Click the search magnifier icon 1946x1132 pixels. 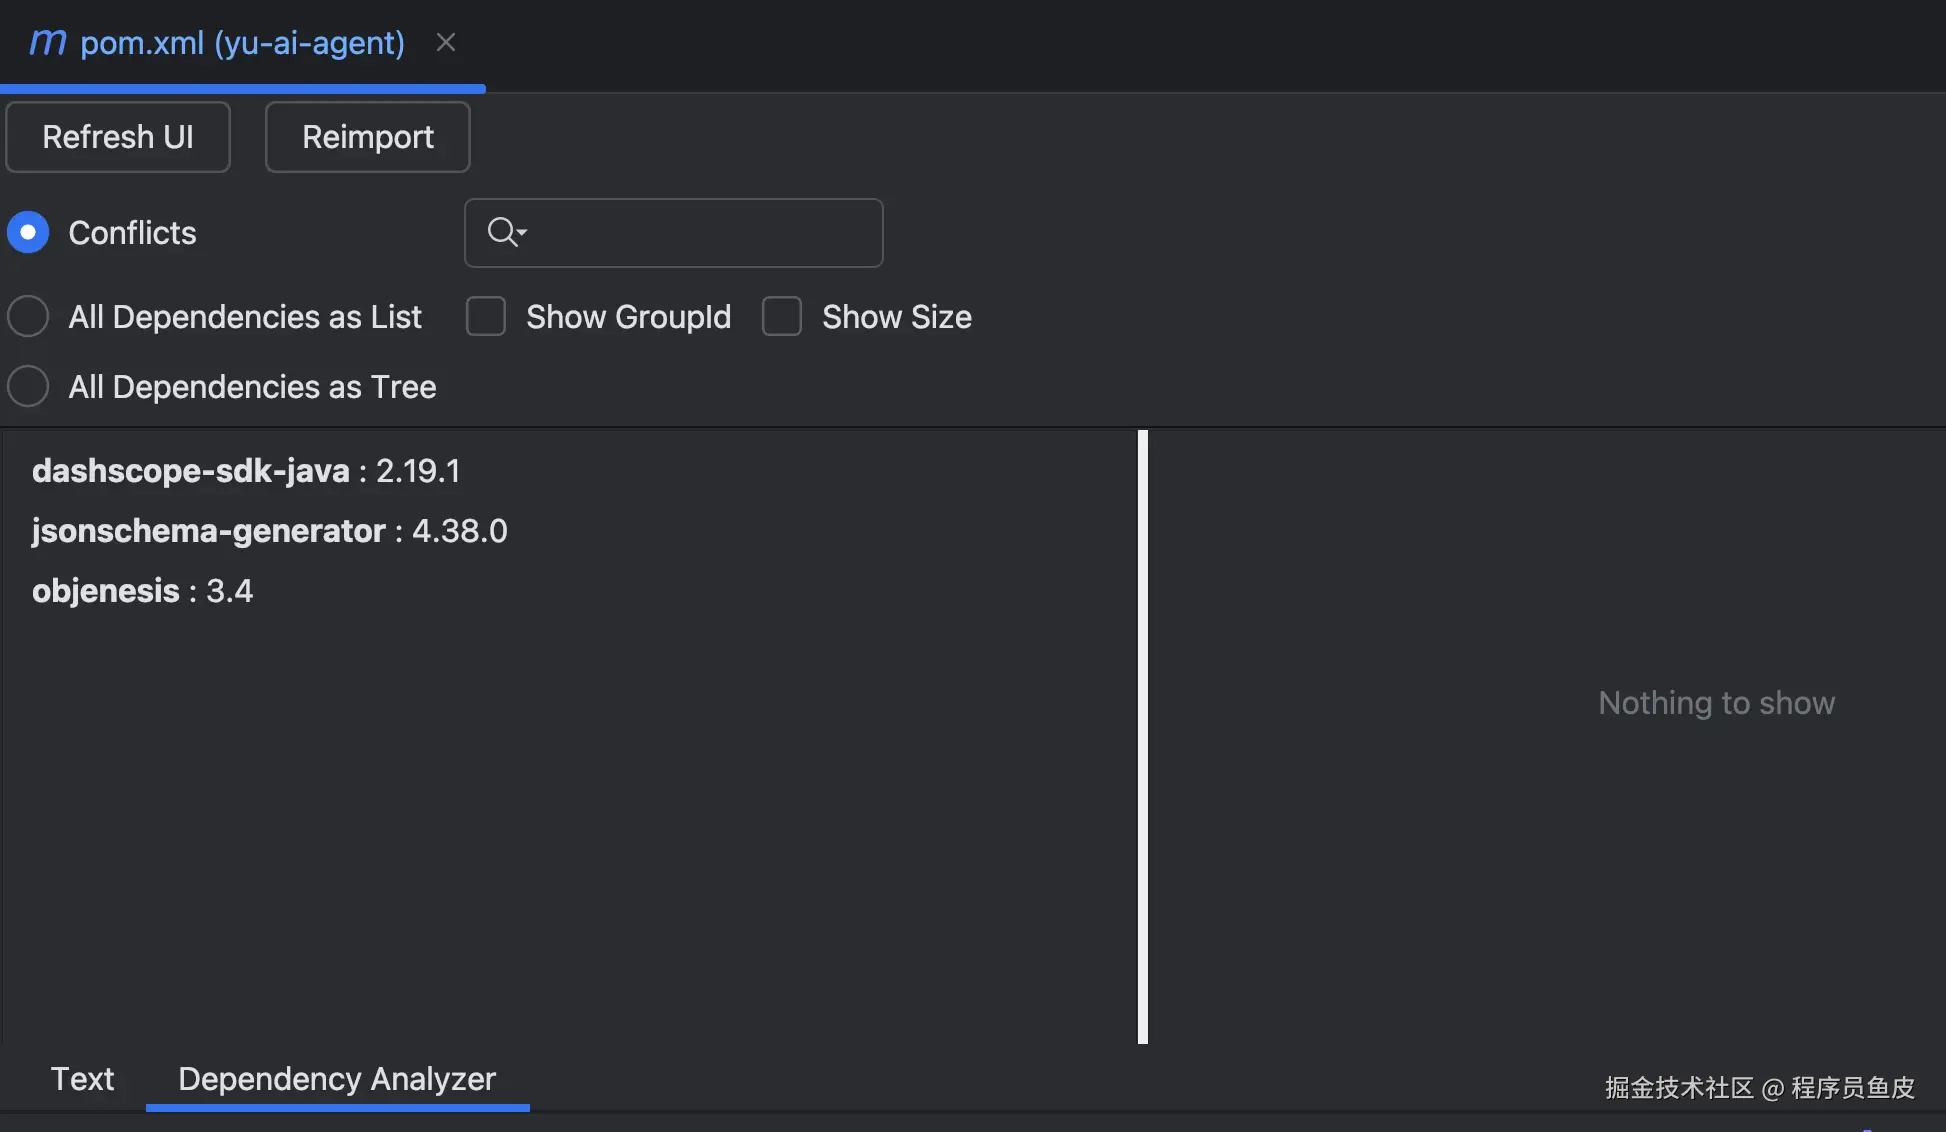501,232
